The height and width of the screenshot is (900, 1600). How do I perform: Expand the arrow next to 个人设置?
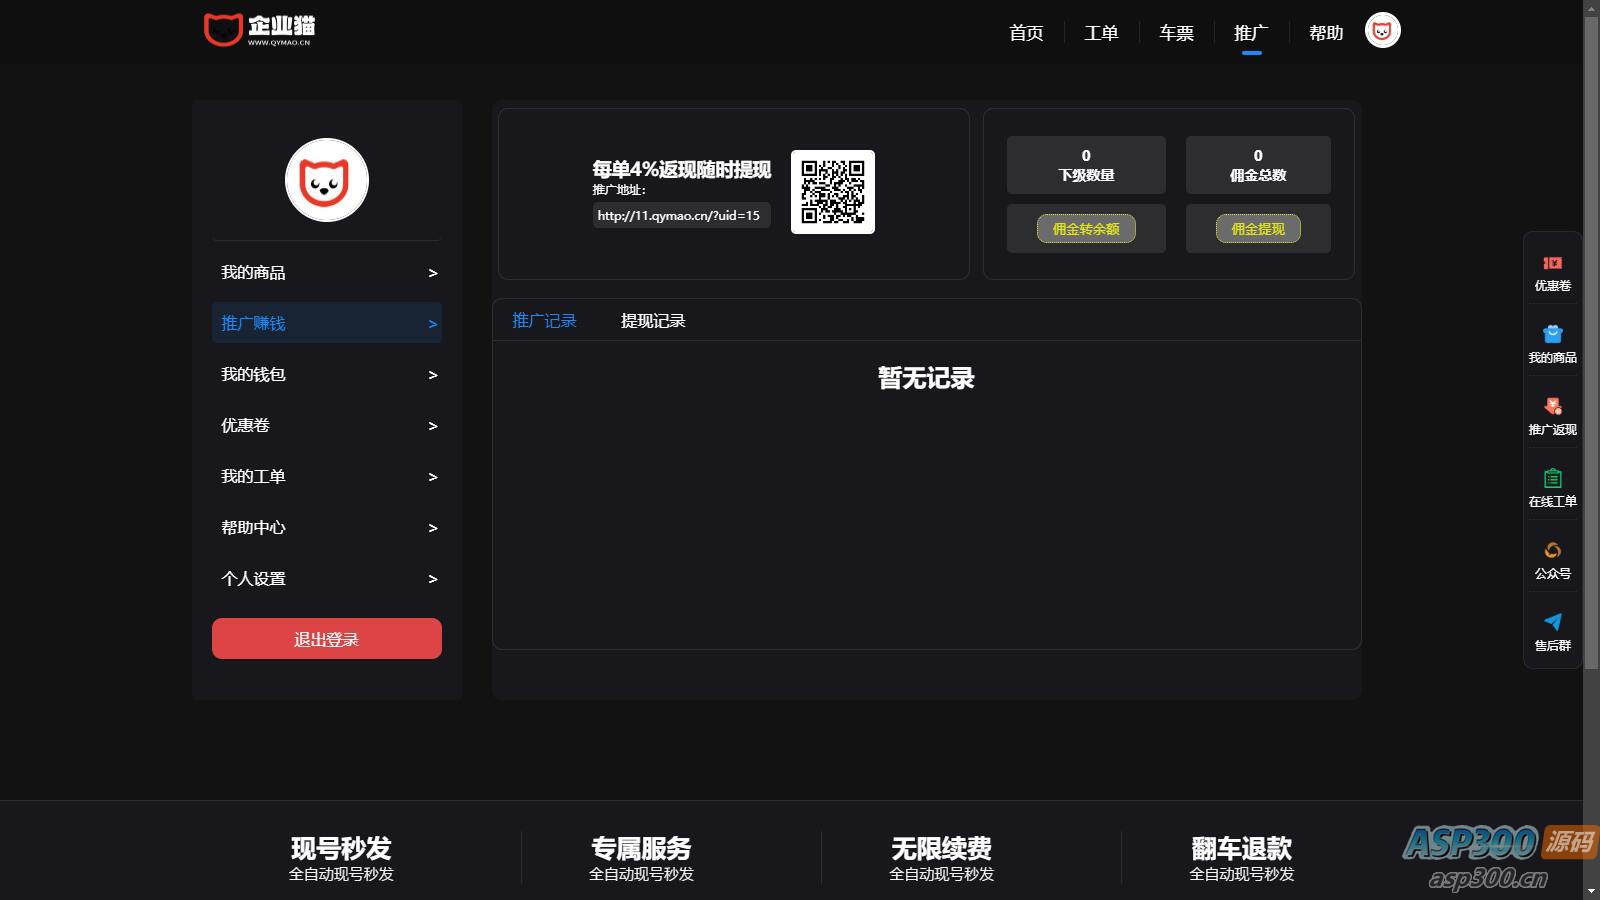coord(433,579)
